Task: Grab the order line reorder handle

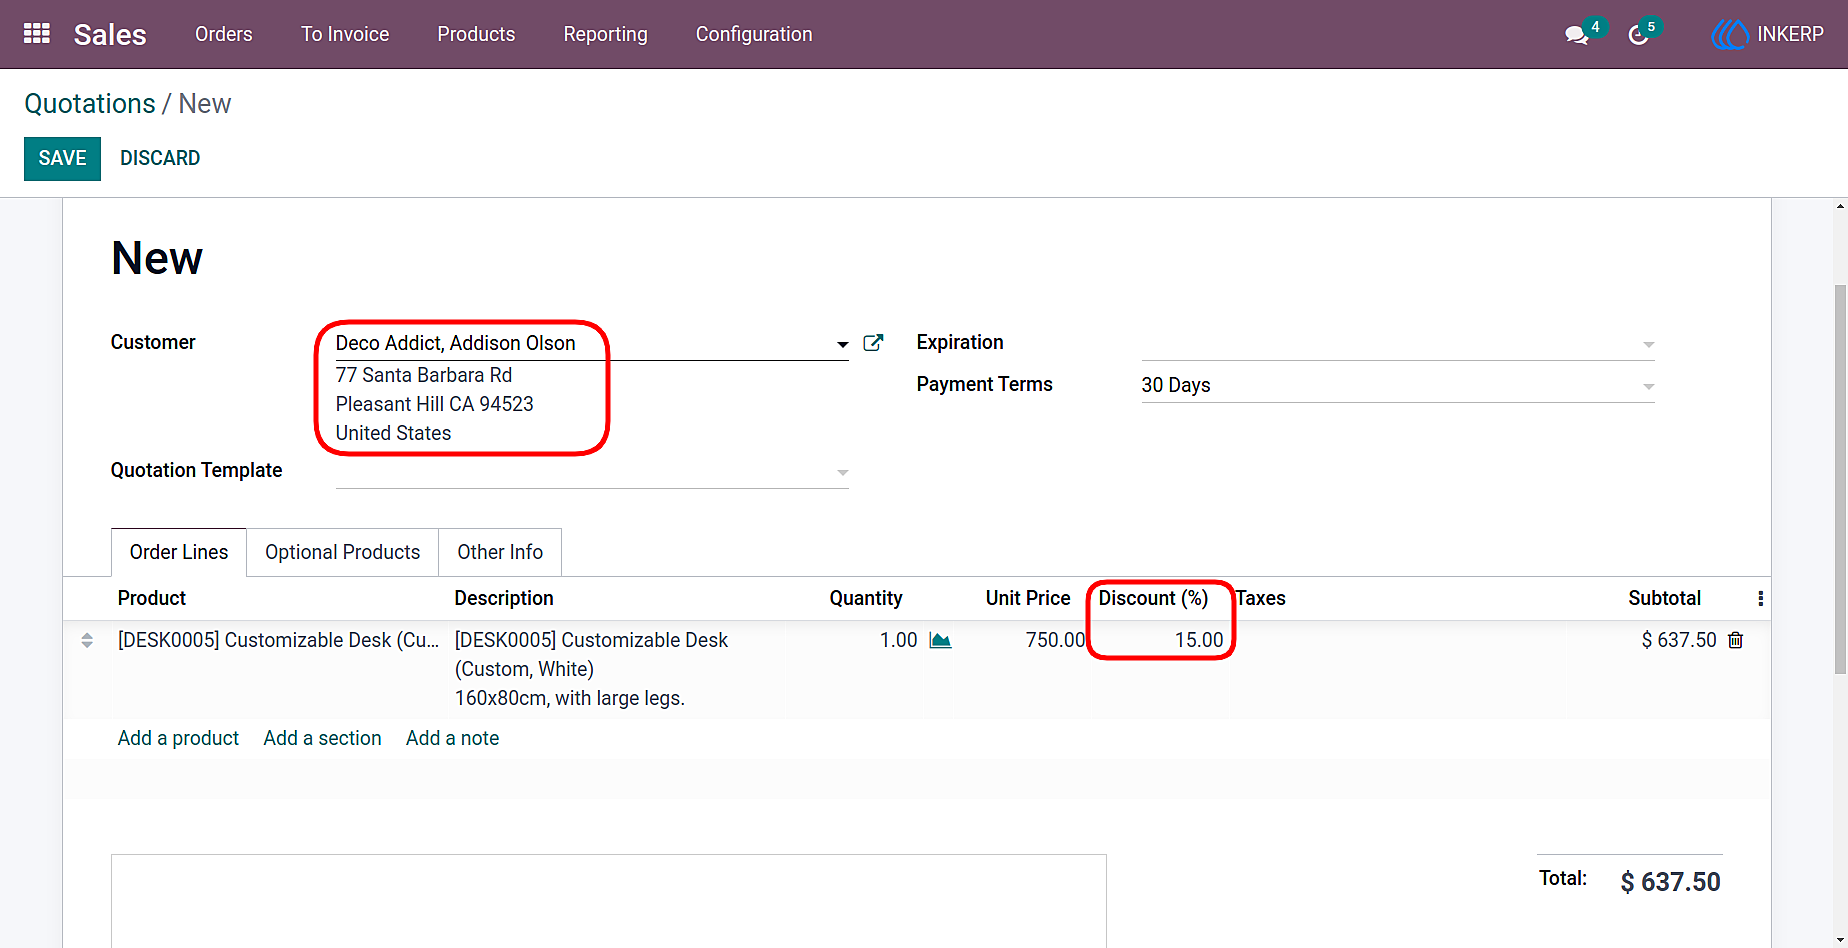Action: coord(87,640)
